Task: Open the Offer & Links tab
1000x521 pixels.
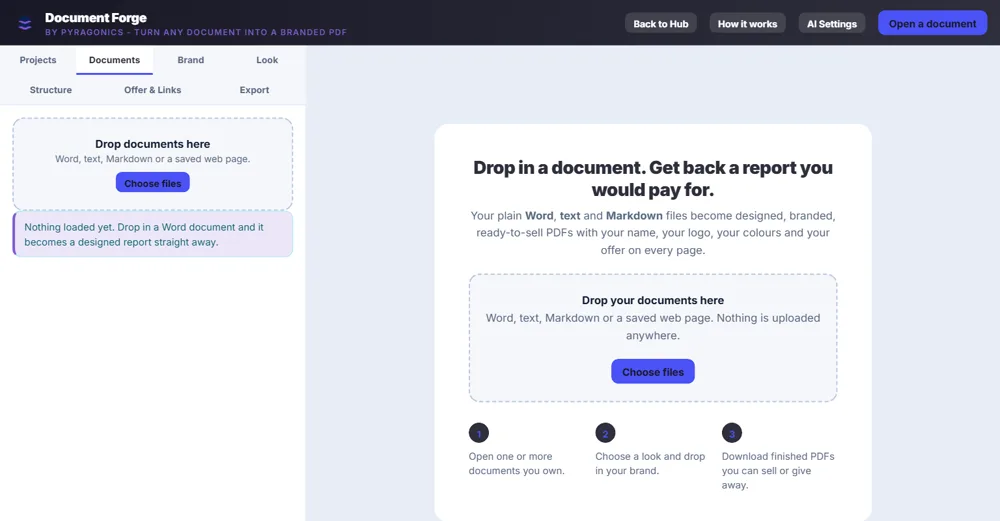Action: 152,90
